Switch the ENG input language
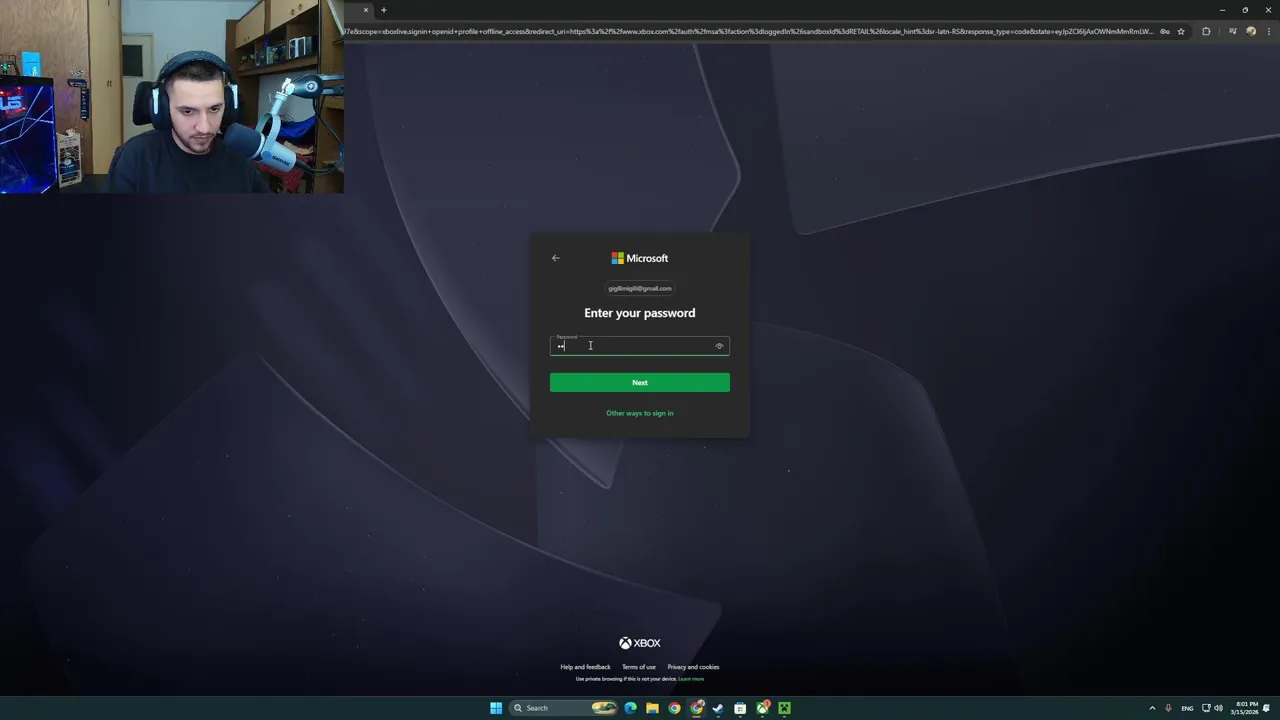Viewport: 1280px width, 720px height. tap(1187, 708)
